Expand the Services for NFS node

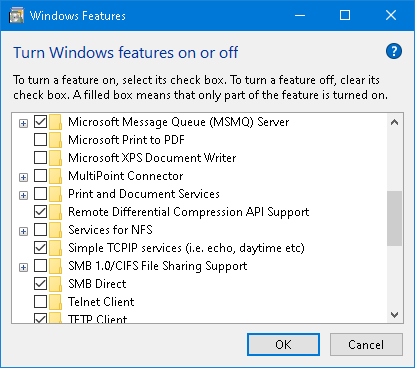pos(23,231)
